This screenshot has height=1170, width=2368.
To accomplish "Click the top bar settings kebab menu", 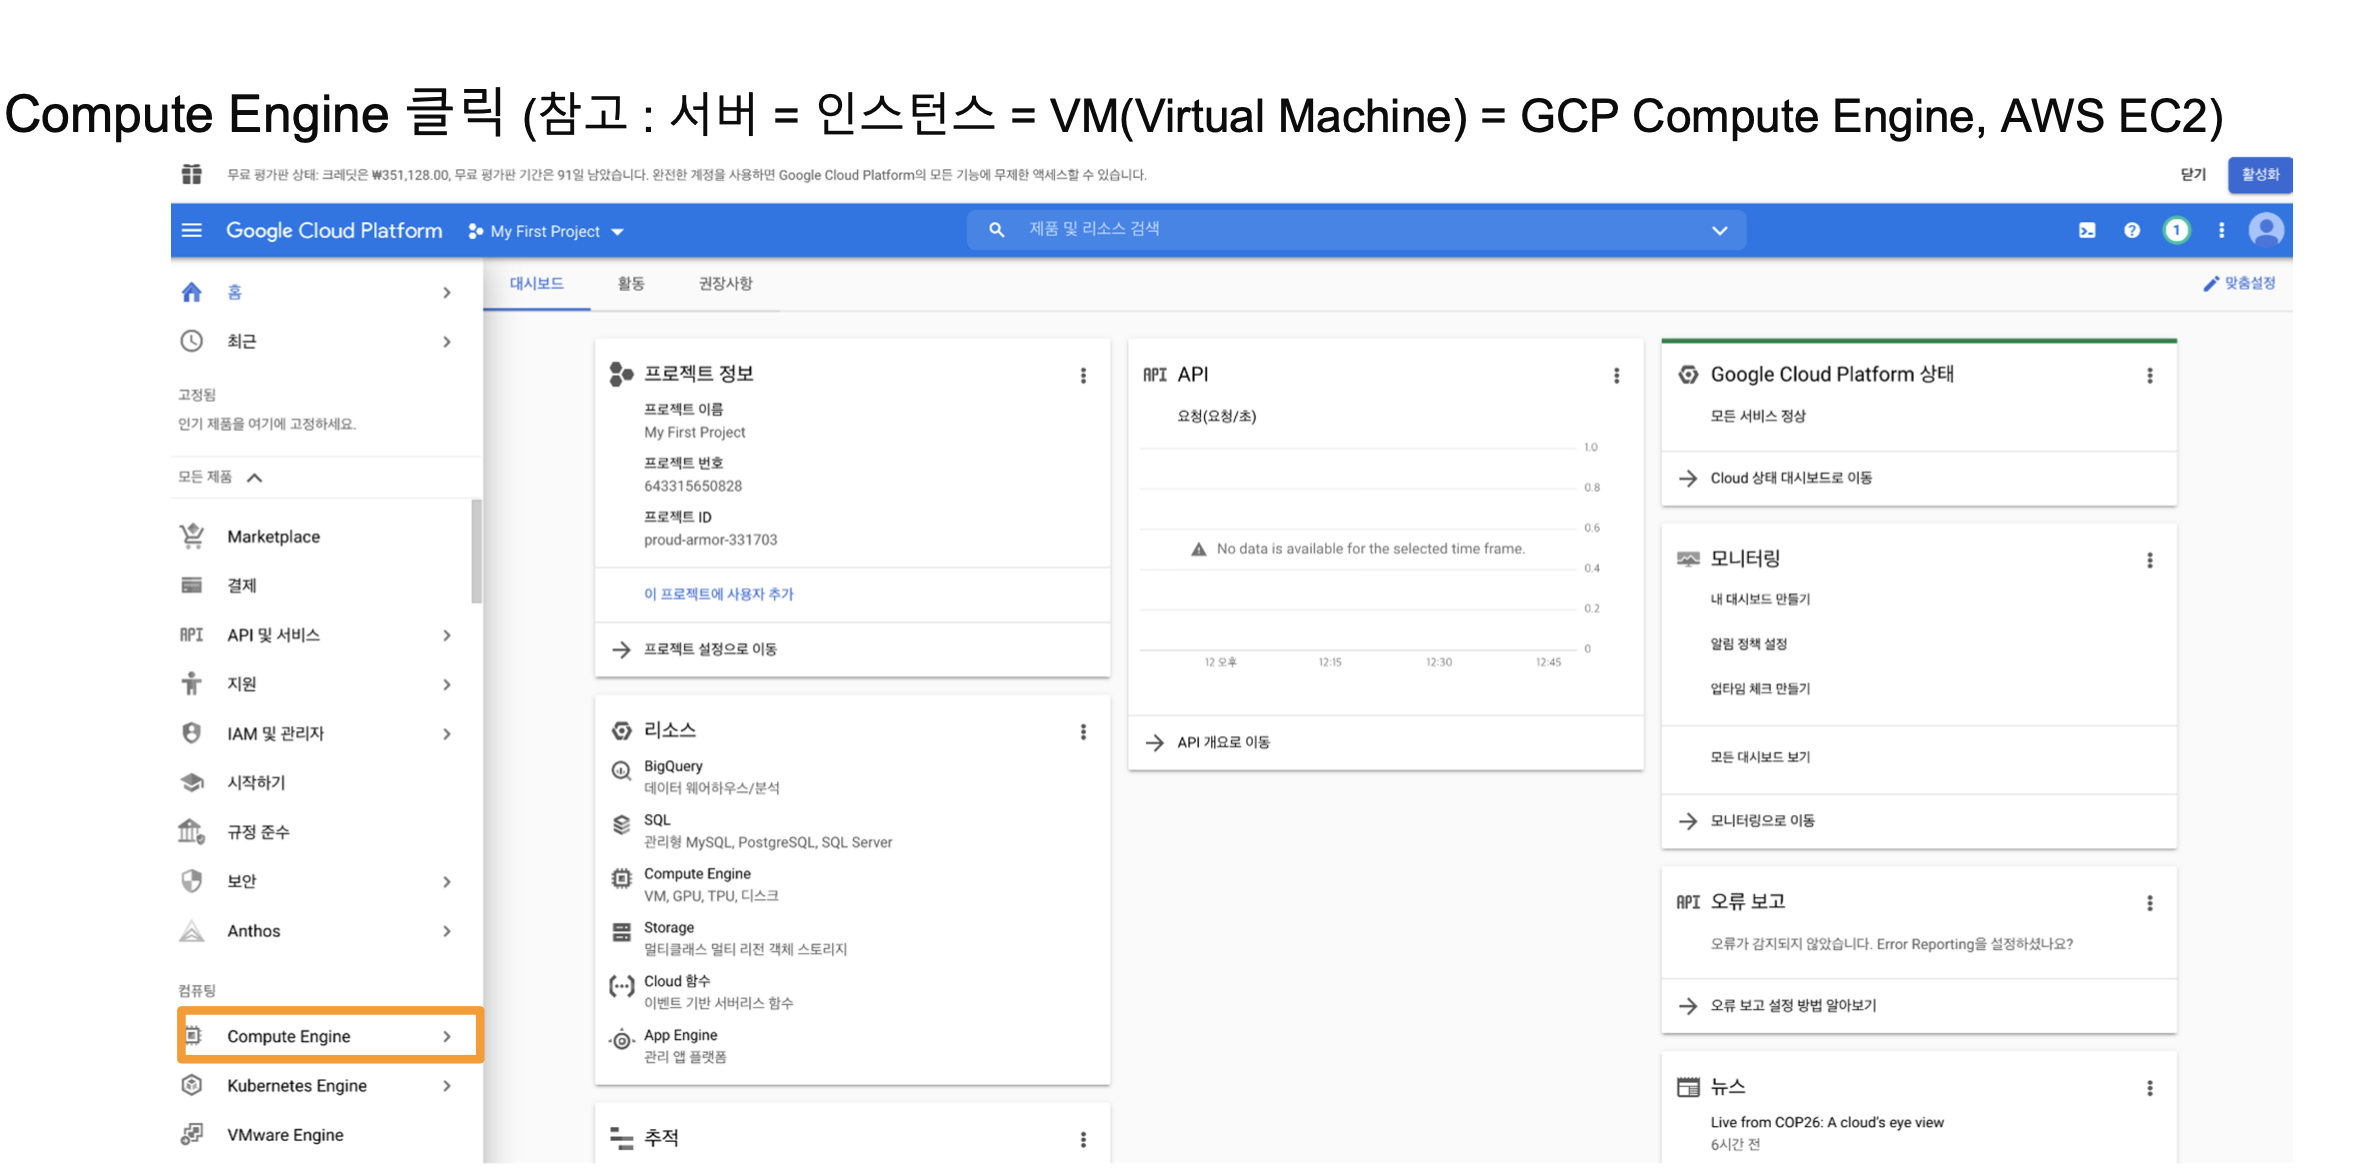I will click(x=2221, y=231).
